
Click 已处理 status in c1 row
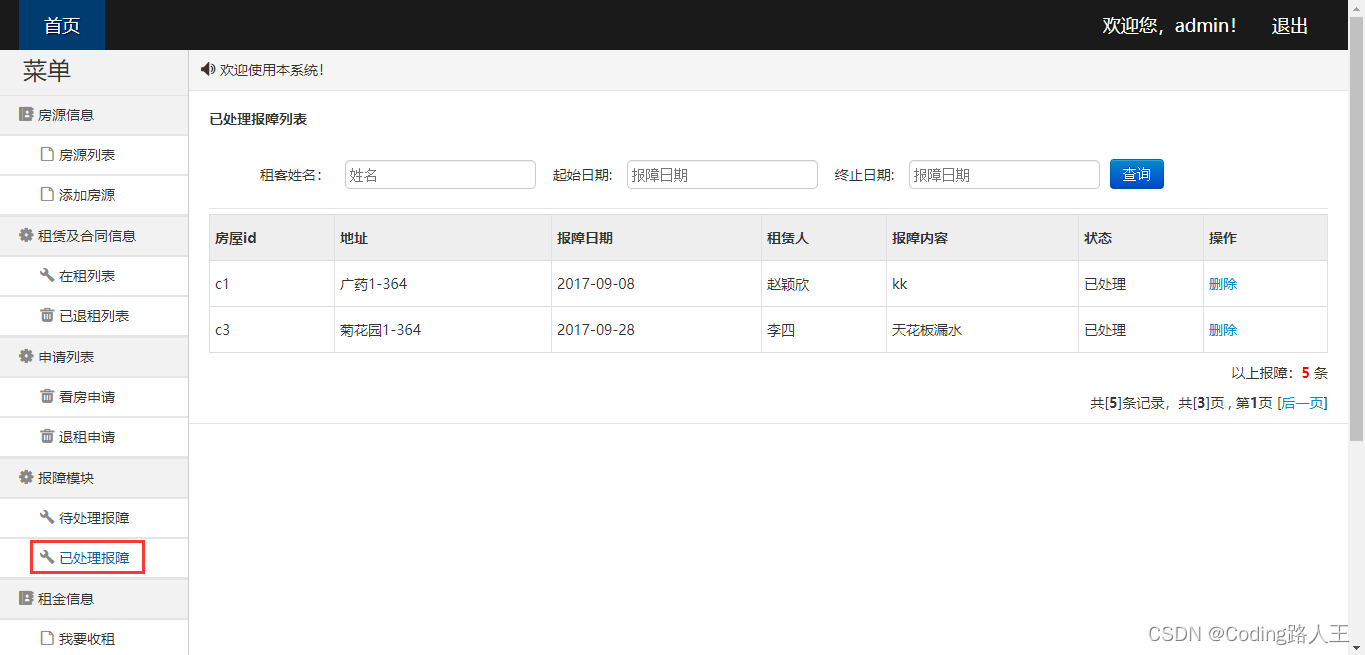(x=1105, y=284)
